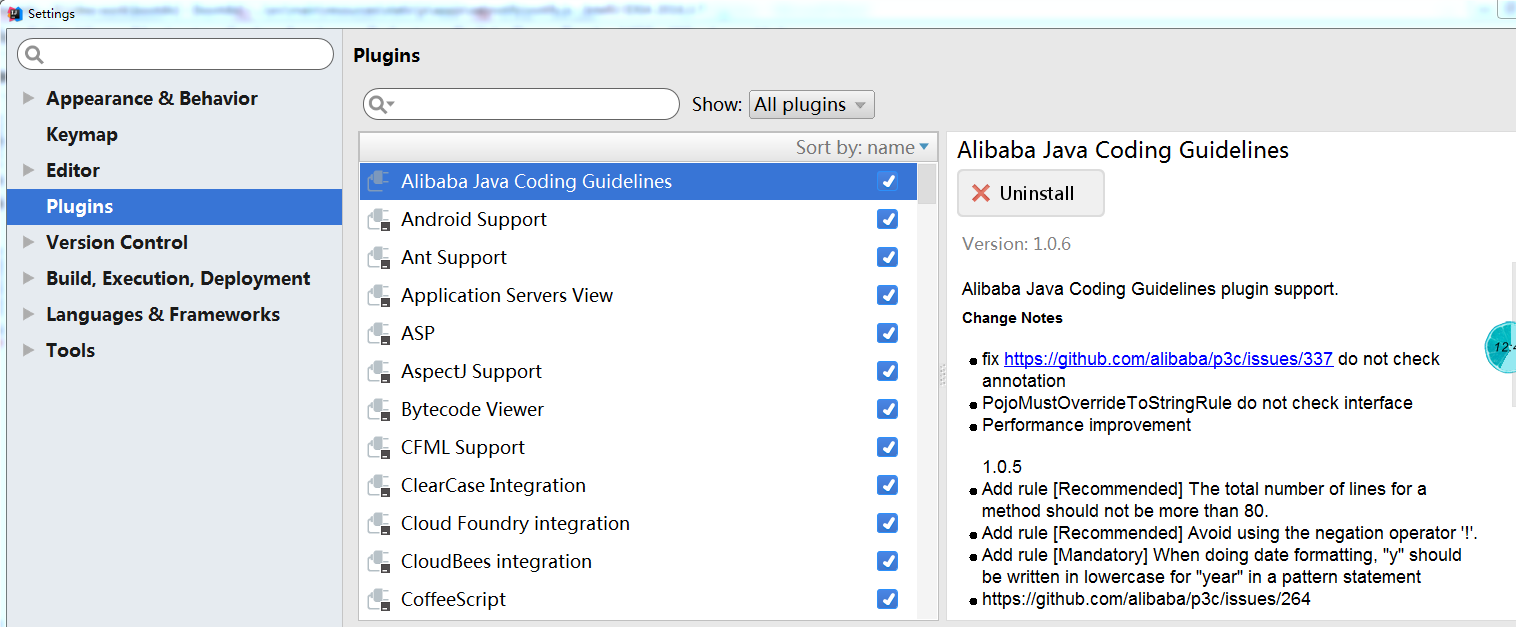Screen dimensions: 1516x627
Task: Click the Cloud Foundry integration plugin icon
Action: click(379, 523)
